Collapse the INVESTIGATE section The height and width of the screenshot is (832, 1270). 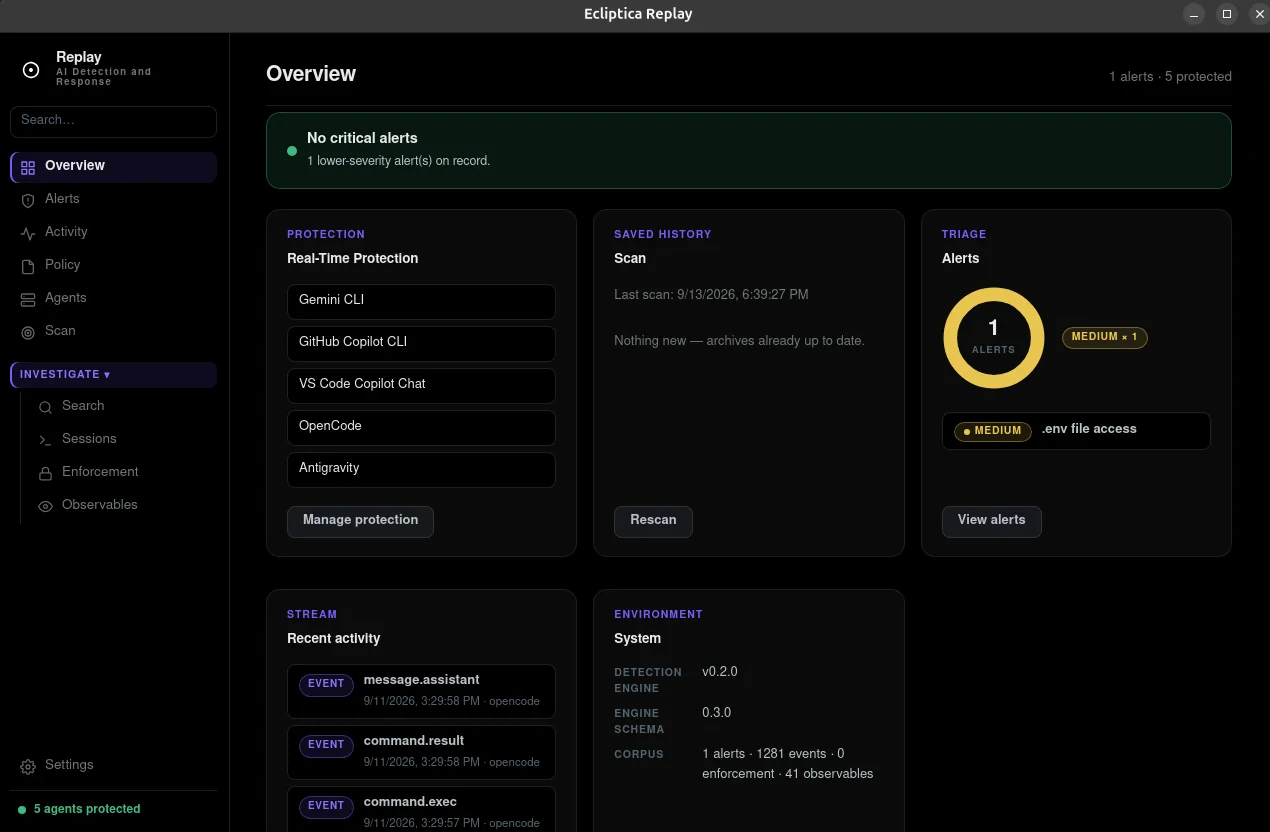tap(113, 374)
